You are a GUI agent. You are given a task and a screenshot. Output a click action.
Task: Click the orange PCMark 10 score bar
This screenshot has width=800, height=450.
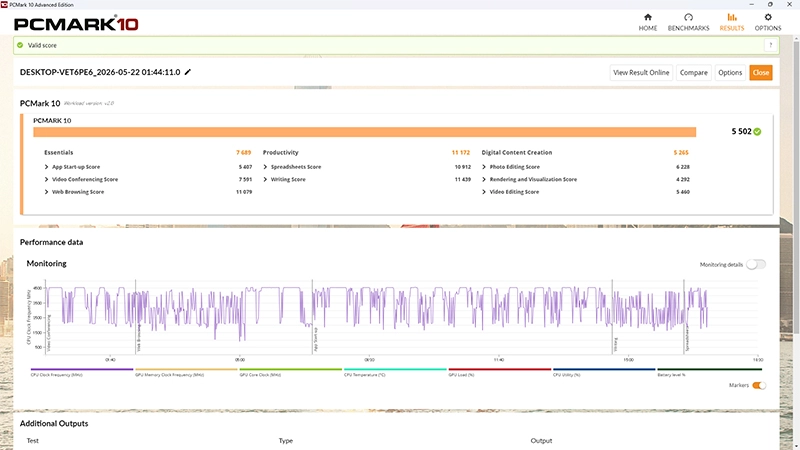pos(364,132)
